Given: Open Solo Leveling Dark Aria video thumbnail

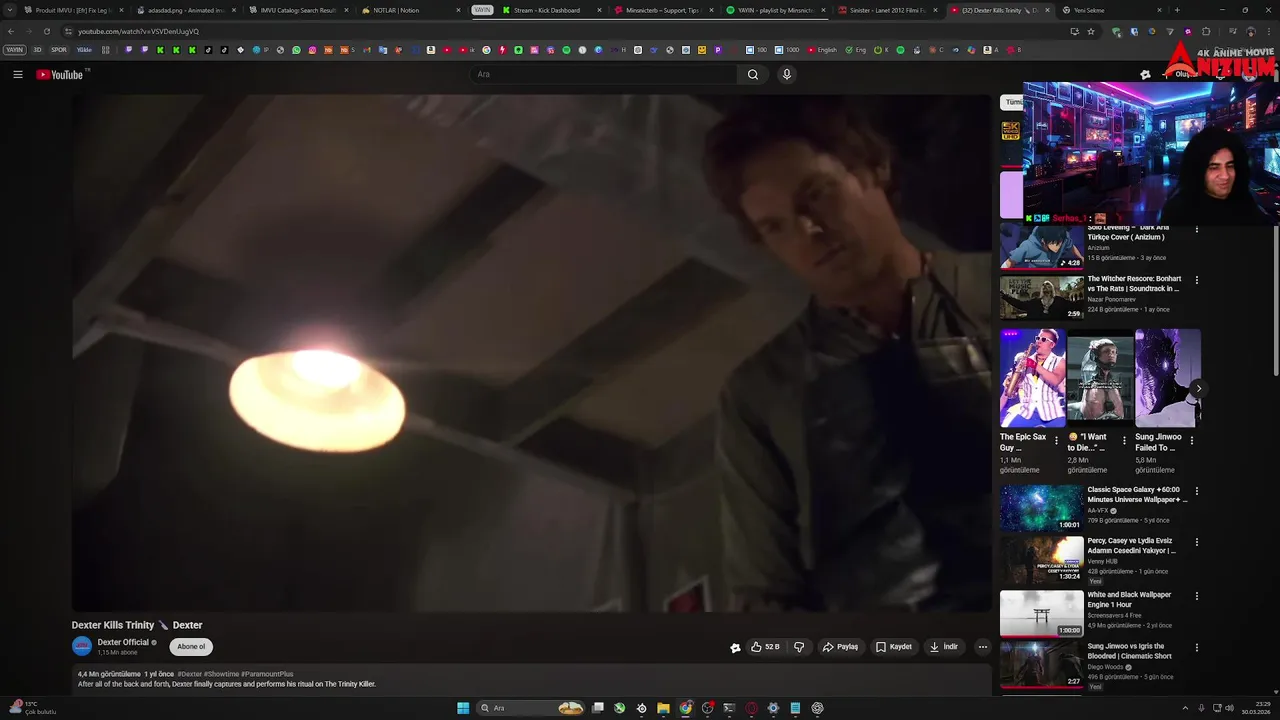Looking at the screenshot, I should click(1041, 245).
